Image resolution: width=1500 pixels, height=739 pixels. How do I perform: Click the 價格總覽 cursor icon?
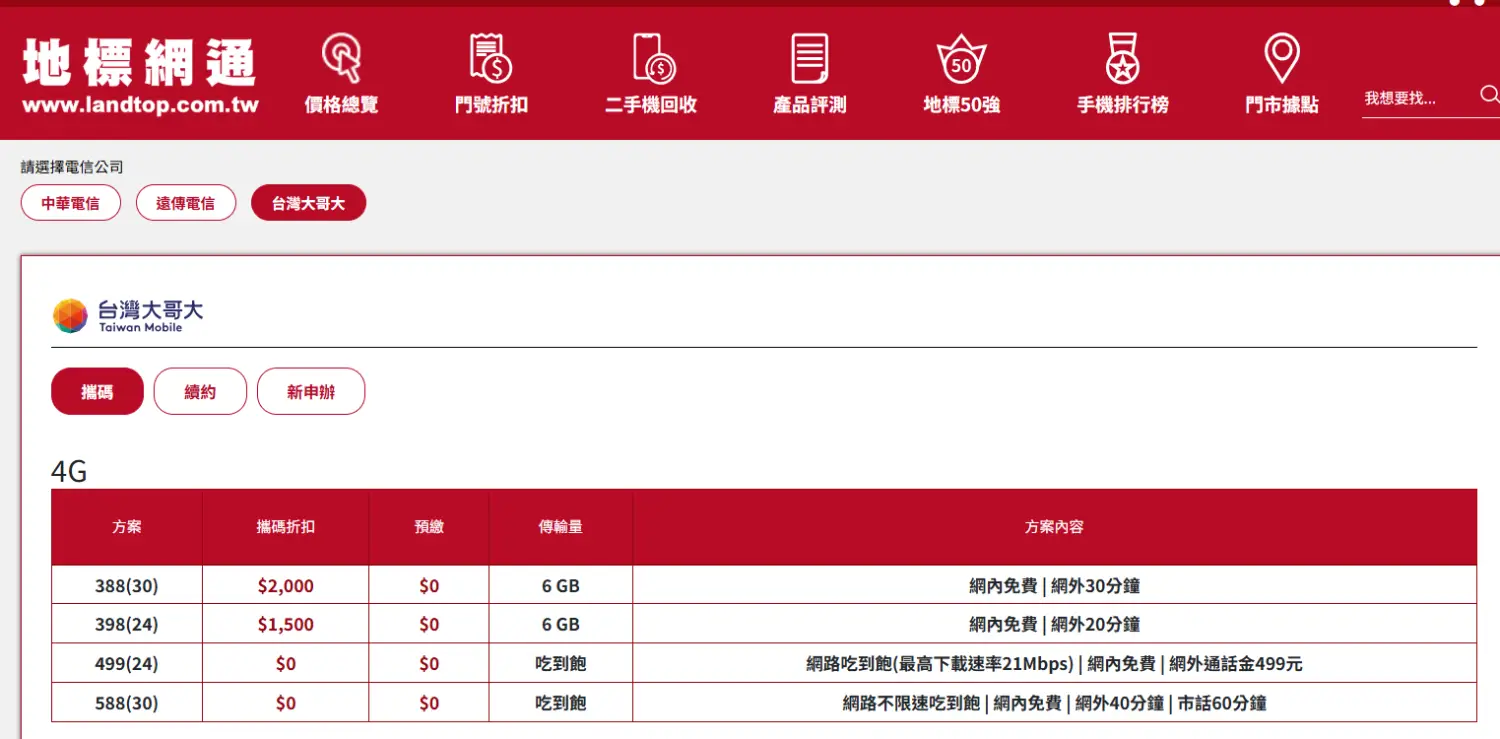(x=341, y=57)
